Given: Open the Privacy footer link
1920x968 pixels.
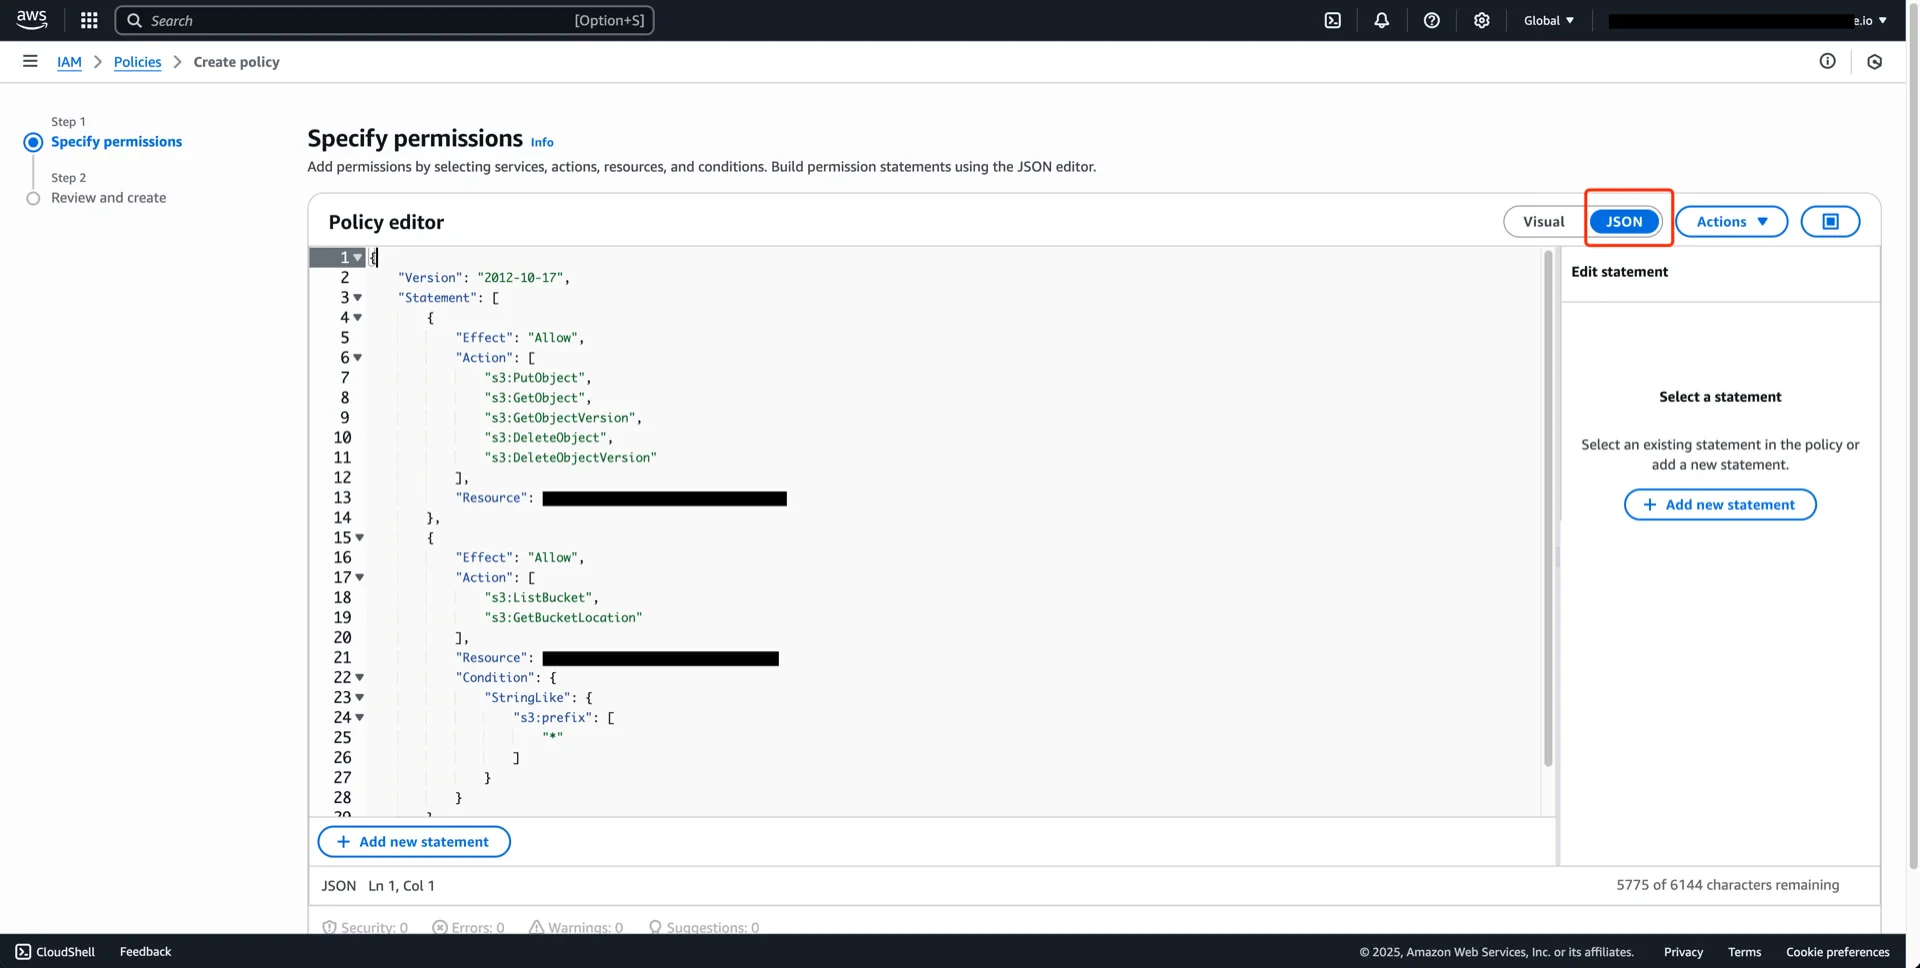Looking at the screenshot, I should click(x=1683, y=952).
